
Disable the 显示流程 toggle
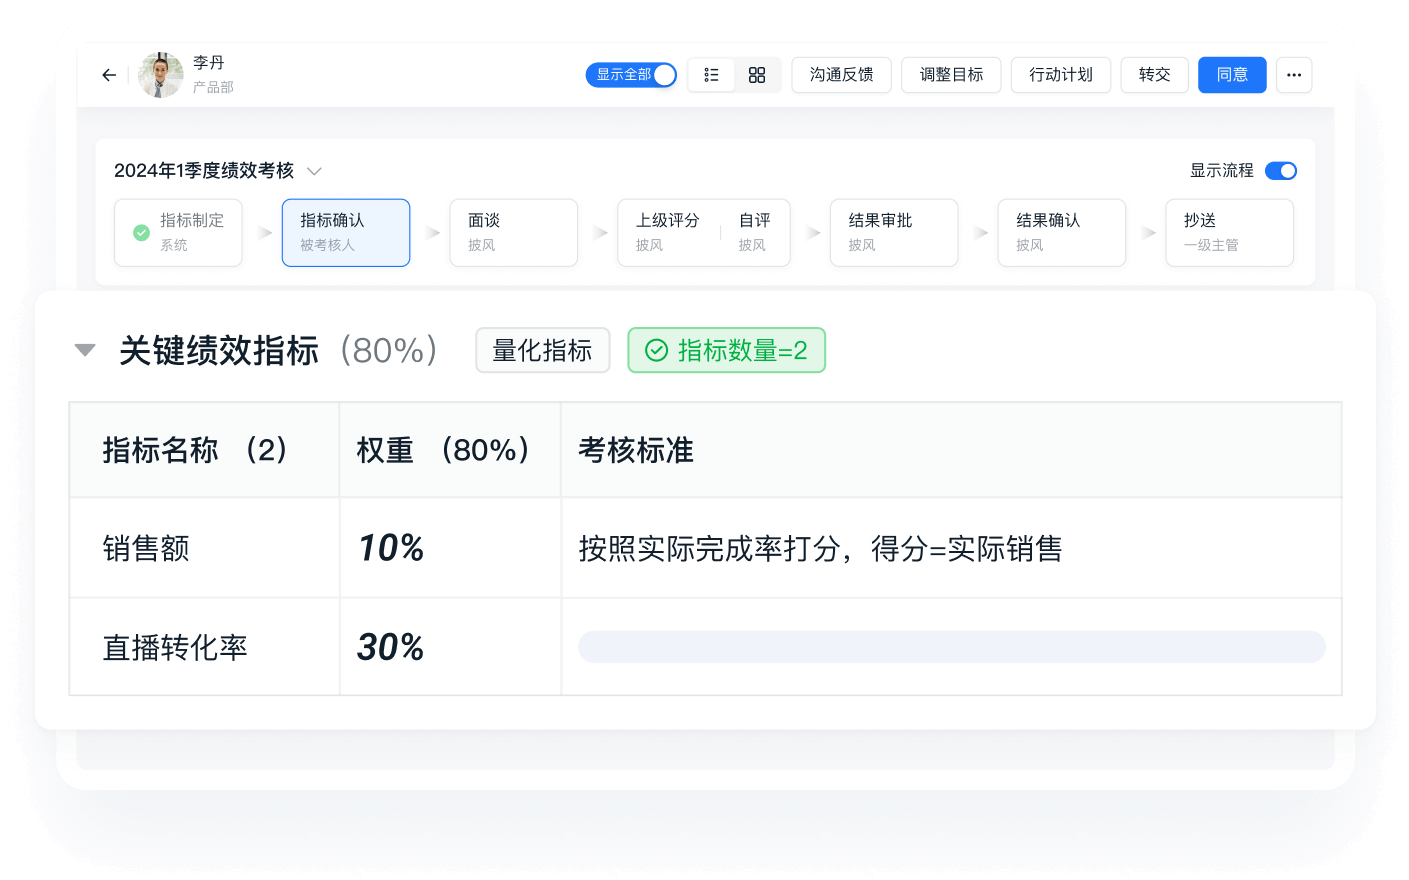[x=1280, y=170]
